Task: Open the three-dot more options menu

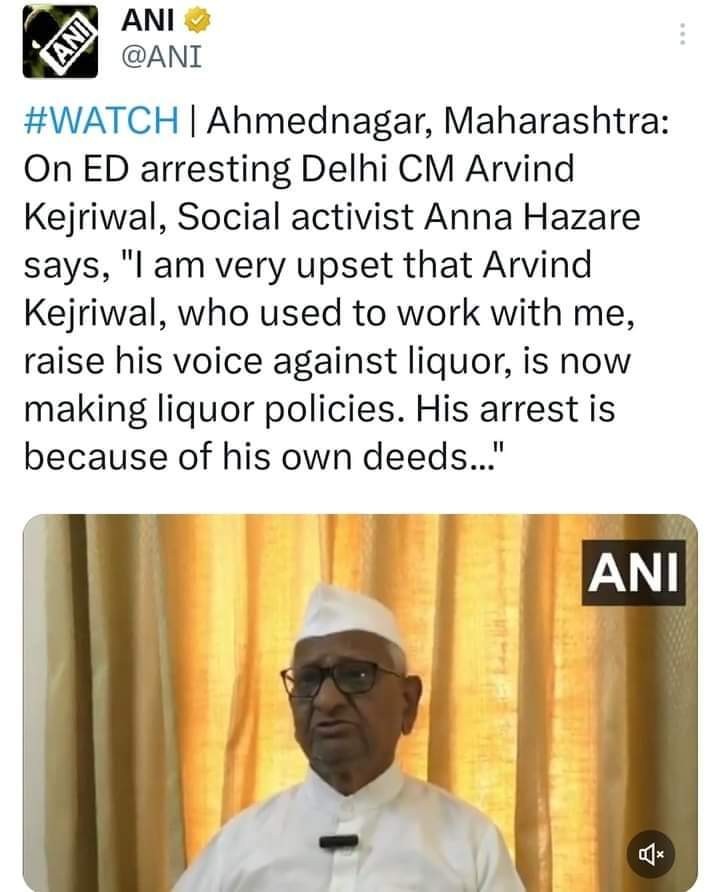Action: [x=683, y=34]
